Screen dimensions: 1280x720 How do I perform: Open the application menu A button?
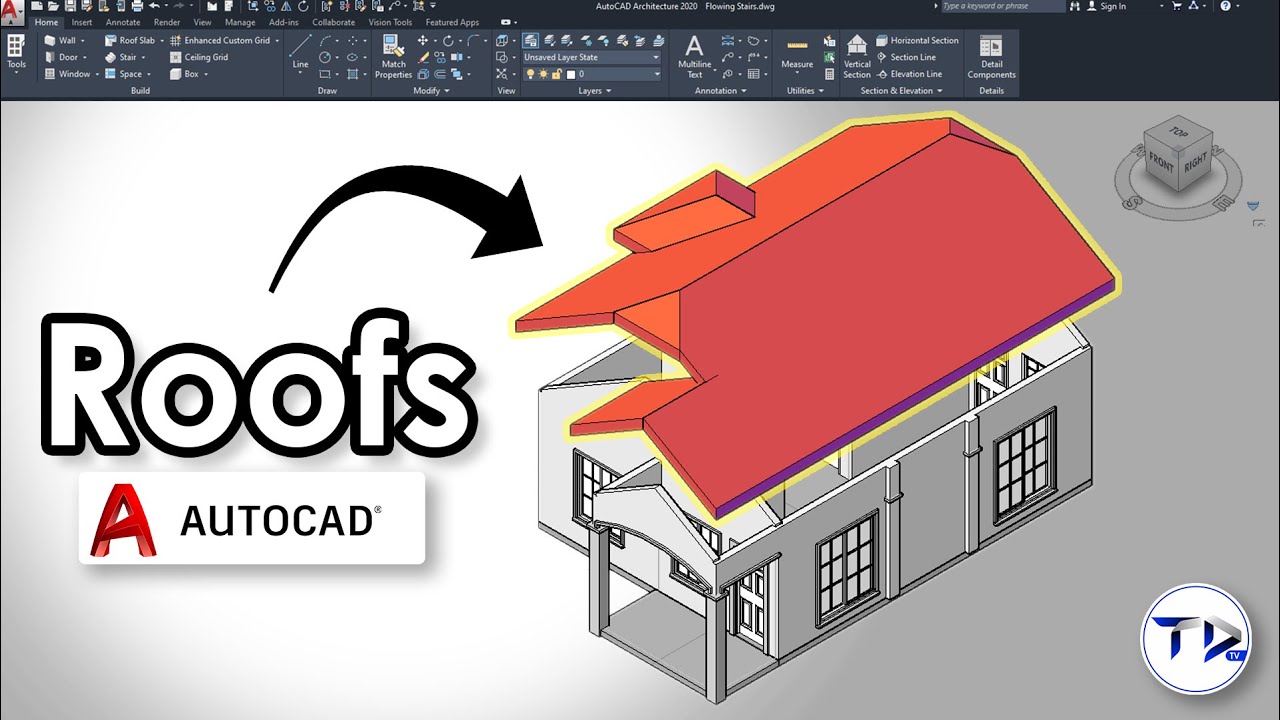click(12, 11)
